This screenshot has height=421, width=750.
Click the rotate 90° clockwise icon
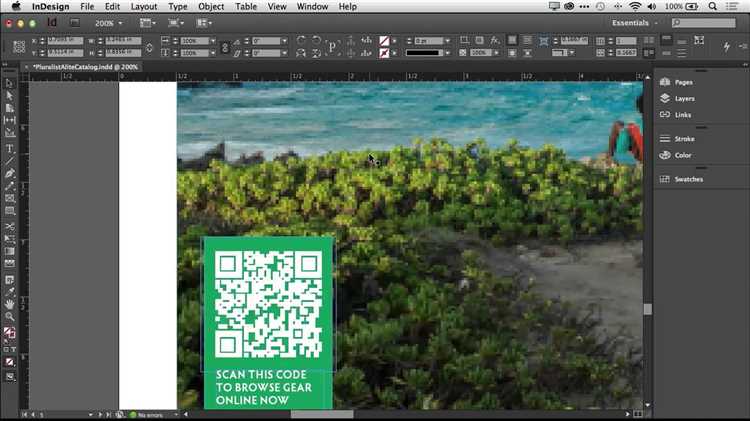[301, 40]
